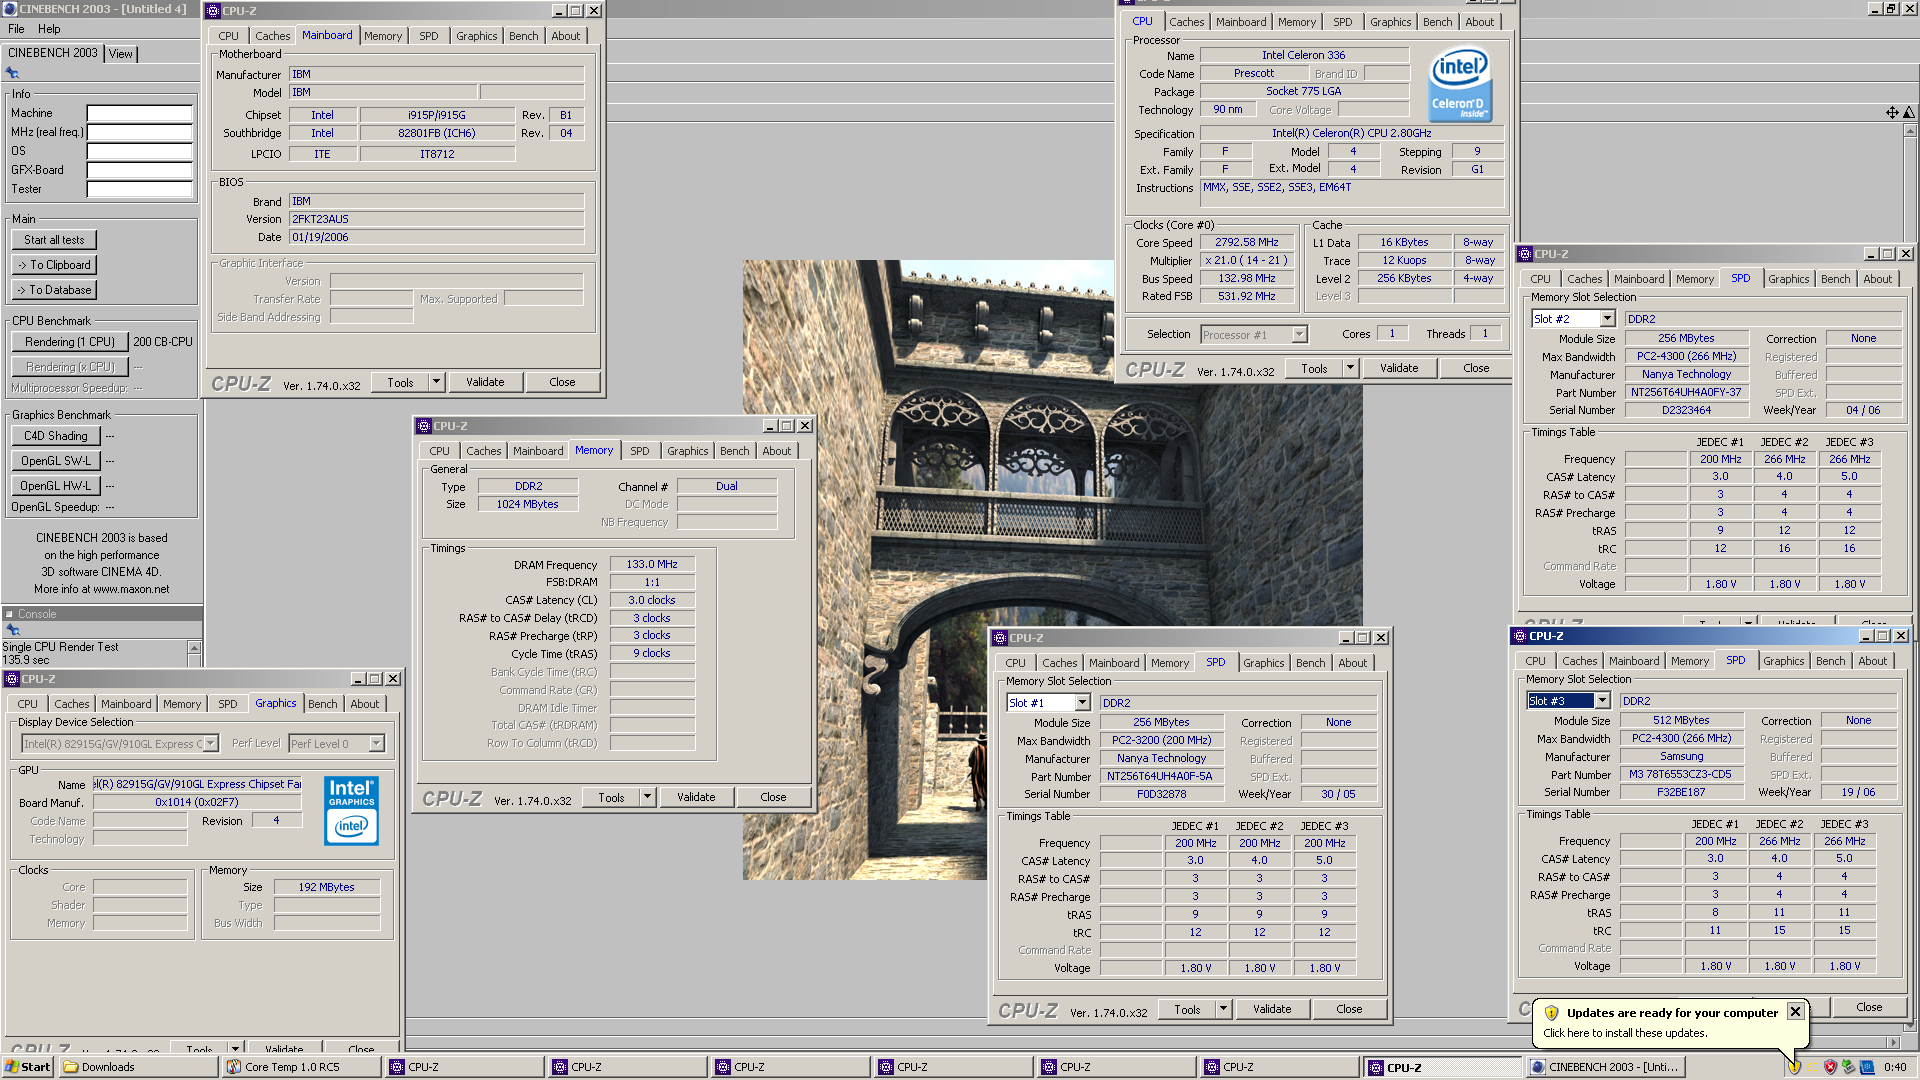The image size is (1920, 1080).
Task: Click the yellow Windows Update shield in the system tray
Action: (x=1794, y=1067)
